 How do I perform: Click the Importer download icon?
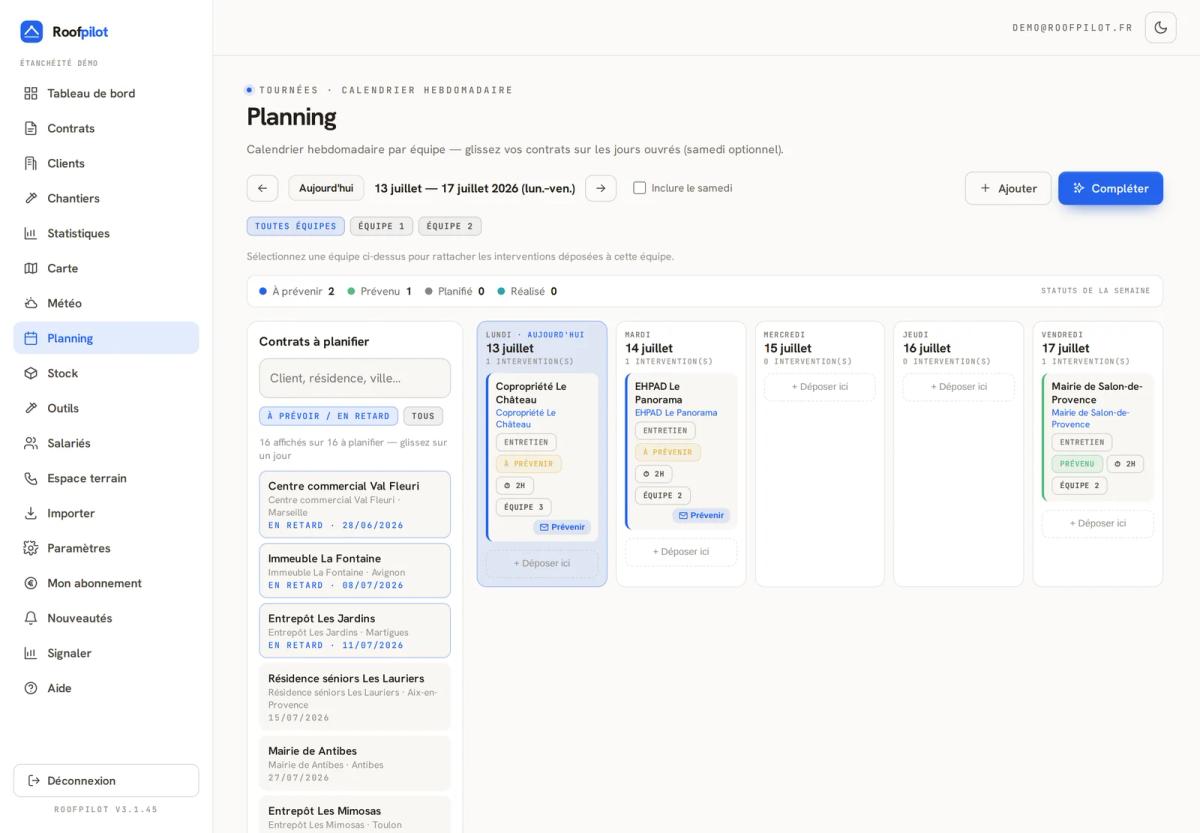[x=31, y=513]
